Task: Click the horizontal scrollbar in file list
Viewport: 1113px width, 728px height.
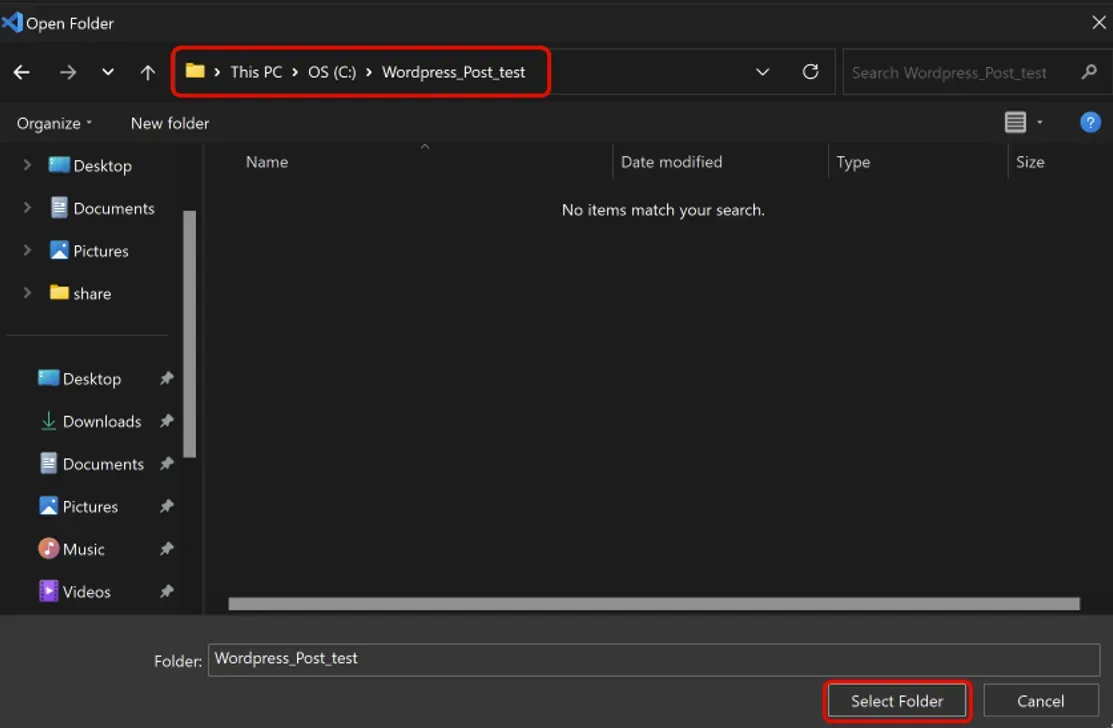Action: (x=654, y=604)
